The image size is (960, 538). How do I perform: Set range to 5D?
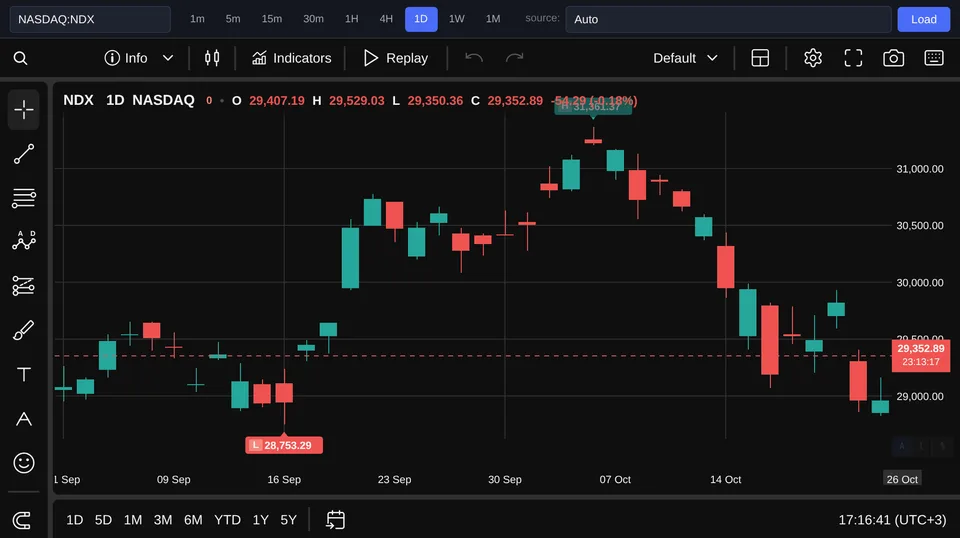[103, 520]
